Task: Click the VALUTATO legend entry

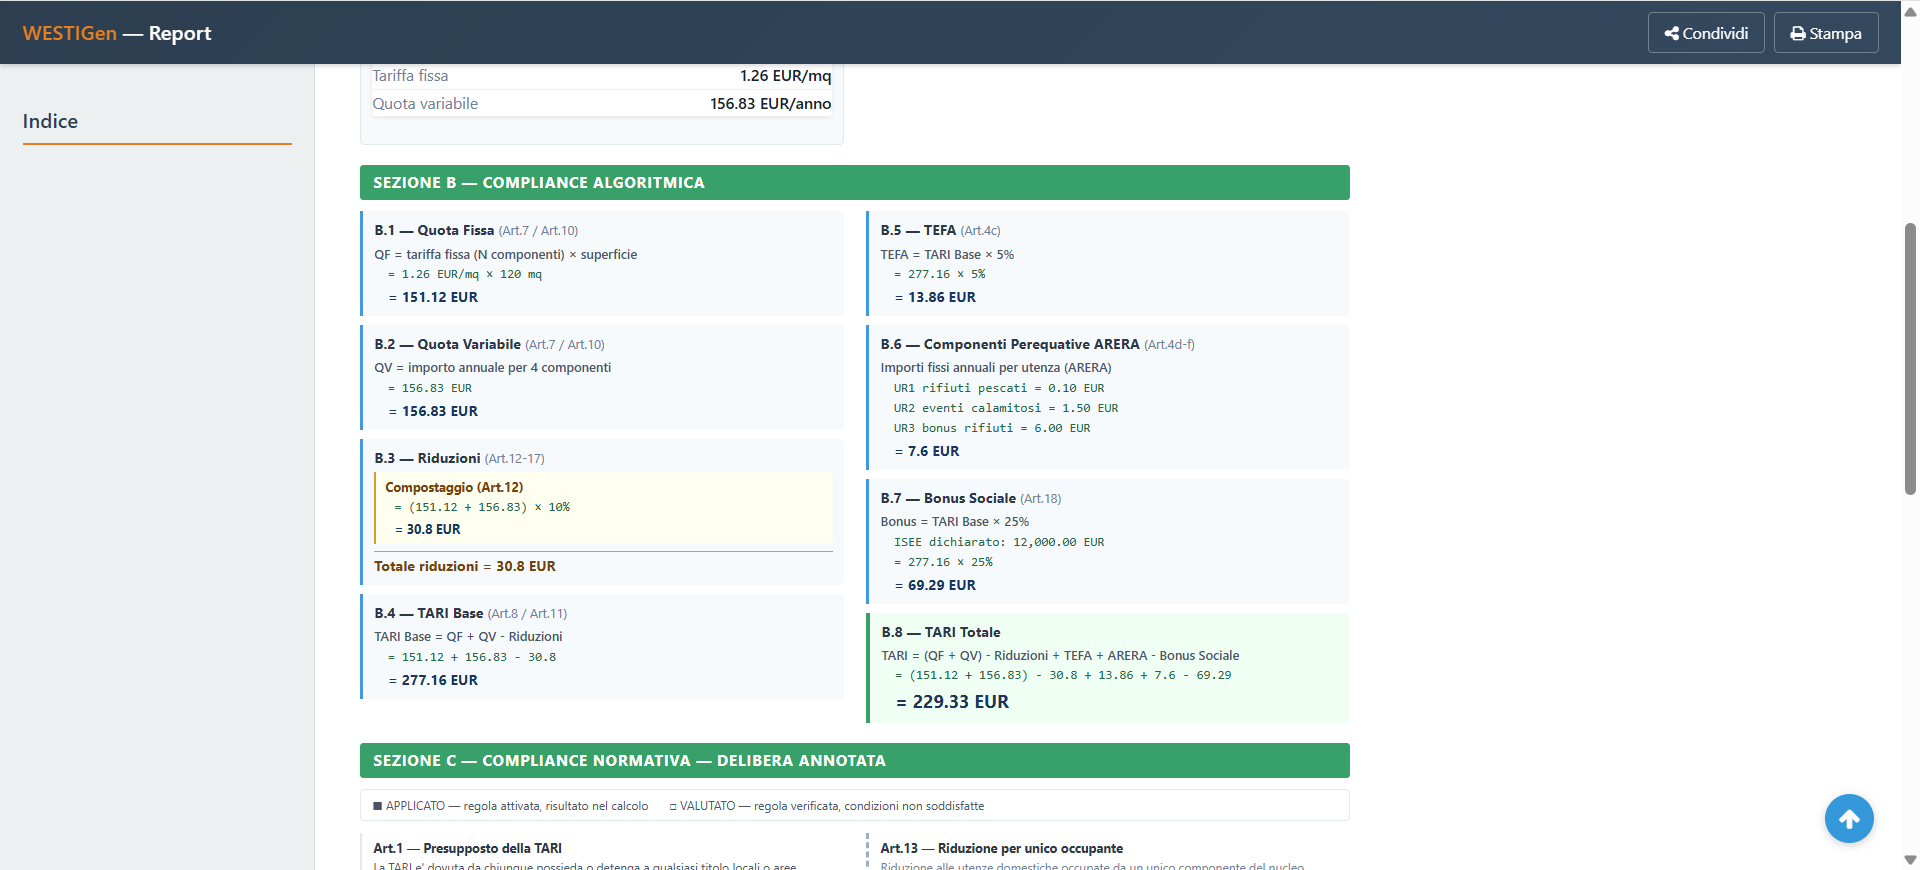Action: [827, 806]
